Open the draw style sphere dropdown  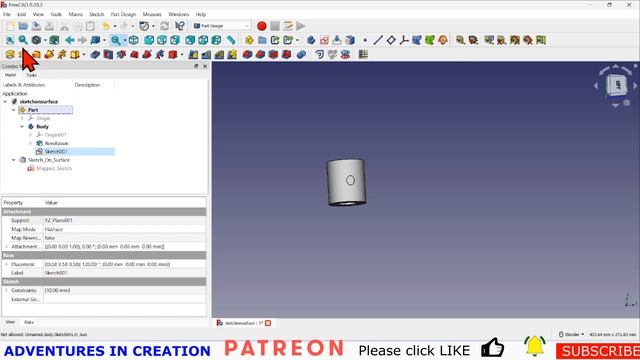(45, 40)
